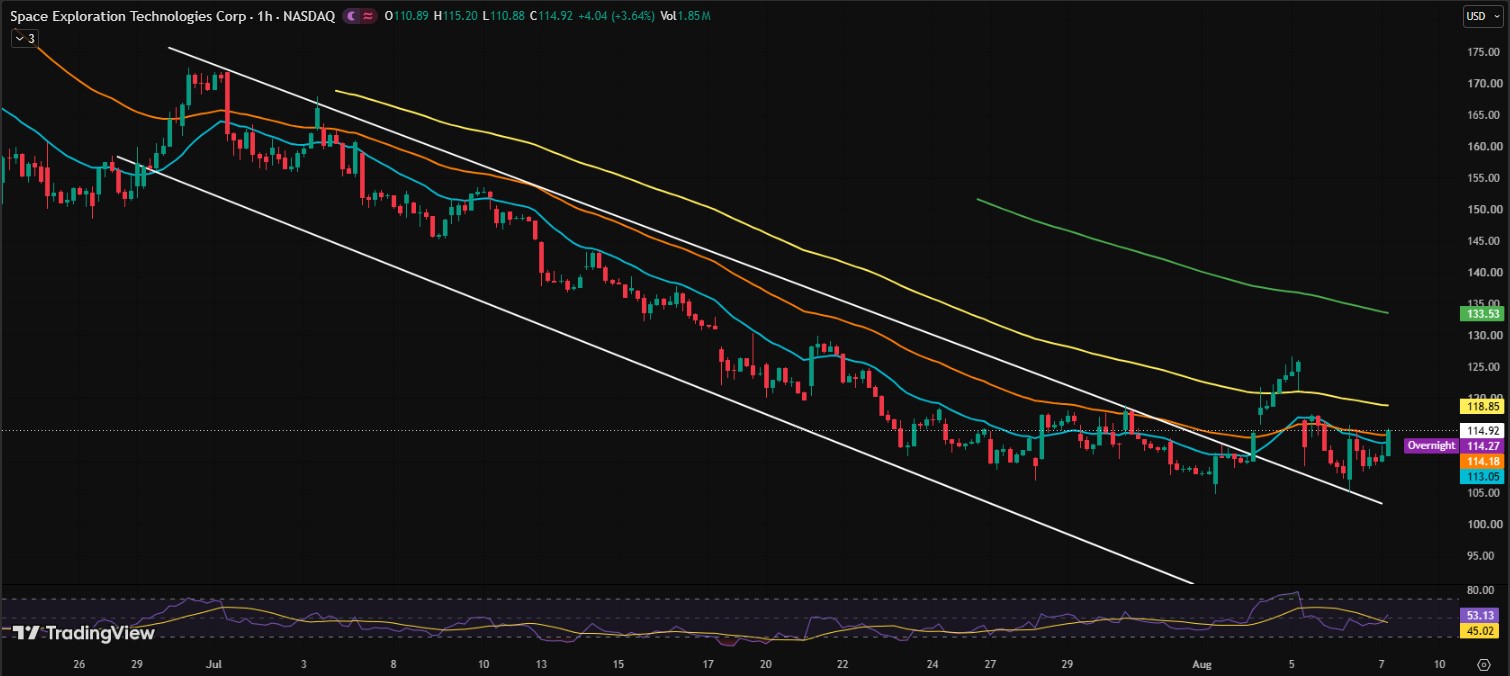This screenshot has width=1510, height=676.
Task: Click the close value C114.92
Action: tap(553, 16)
